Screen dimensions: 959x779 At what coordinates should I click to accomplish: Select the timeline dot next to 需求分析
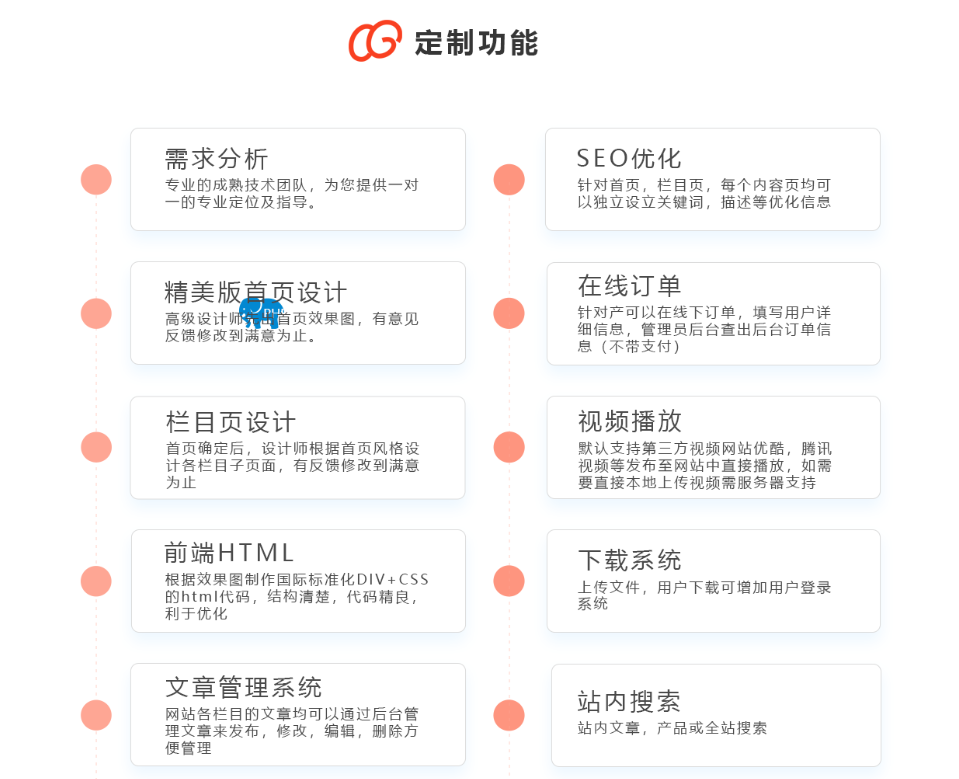point(96,180)
